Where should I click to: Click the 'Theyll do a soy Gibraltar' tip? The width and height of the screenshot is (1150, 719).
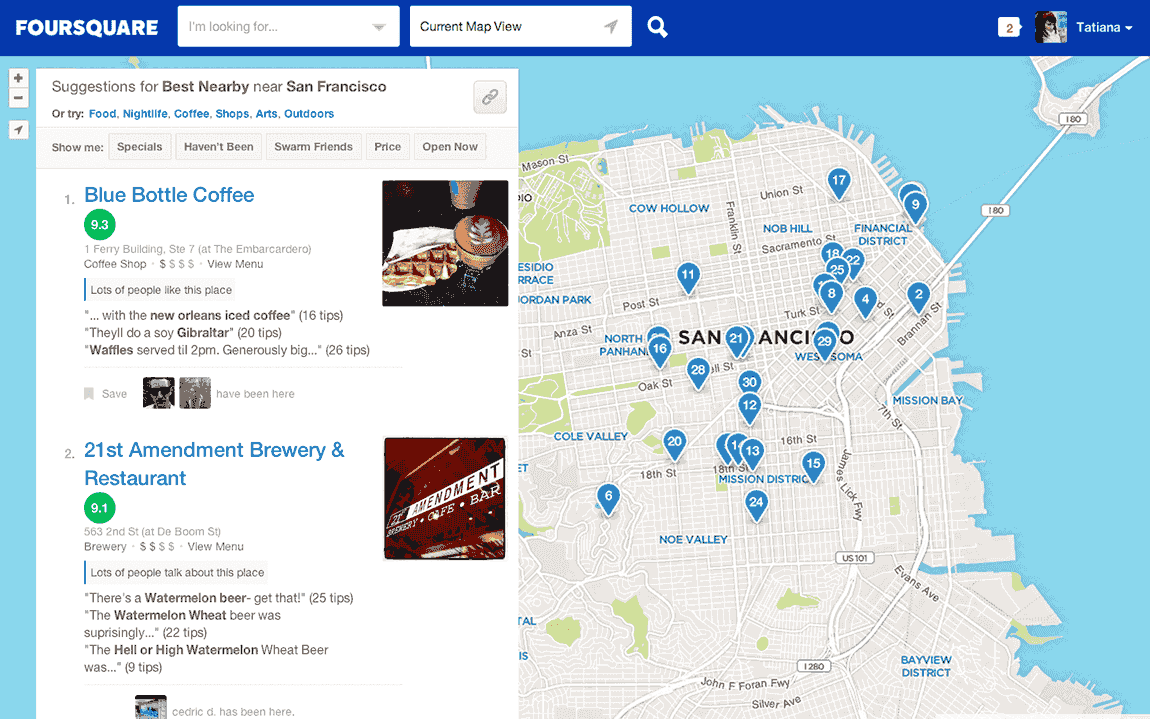pyautogui.click(x=183, y=333)
